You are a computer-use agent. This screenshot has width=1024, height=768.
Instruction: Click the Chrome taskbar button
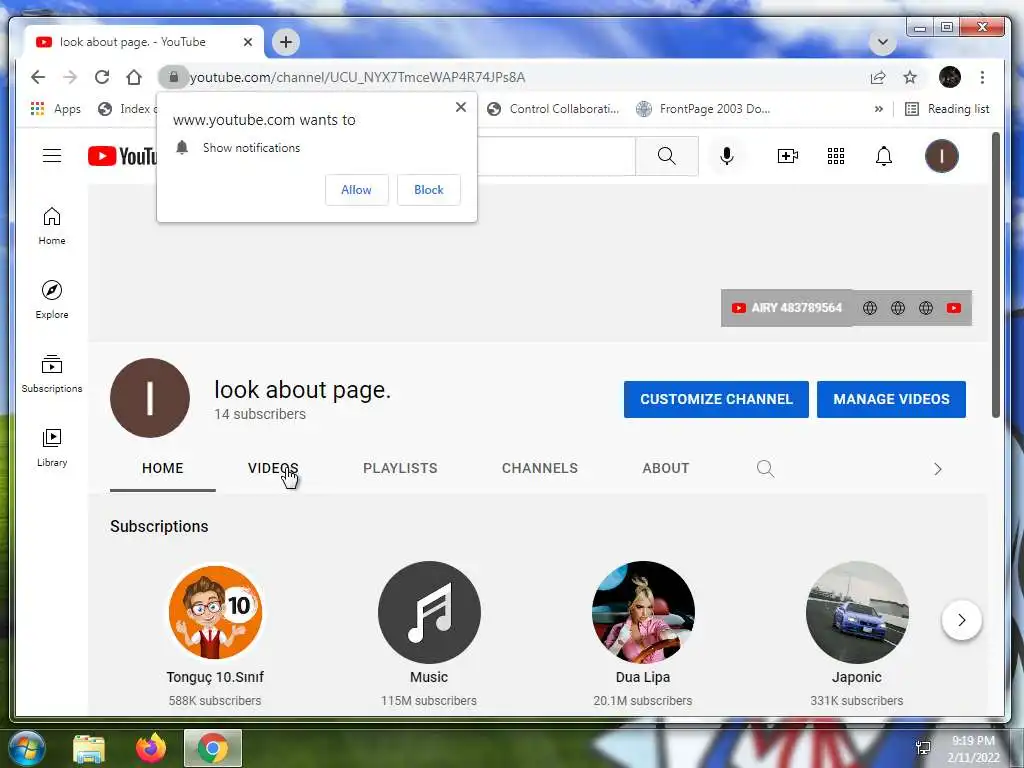click(213, 748)
